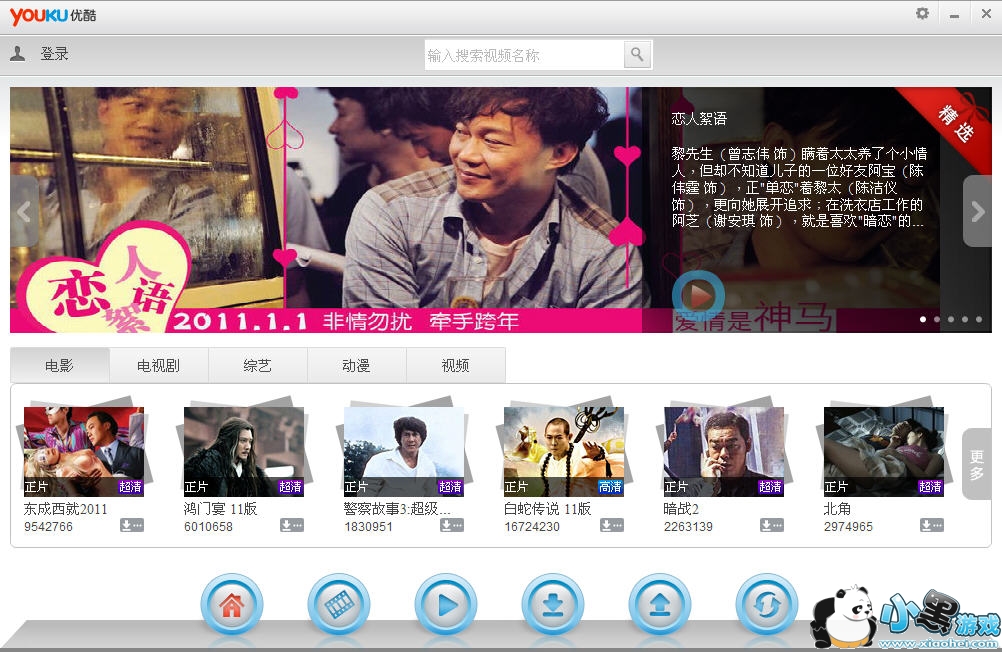Click the Play icon in bottom dock
This screenshot has height=652, width=1002.
click(x=446, y=605)
